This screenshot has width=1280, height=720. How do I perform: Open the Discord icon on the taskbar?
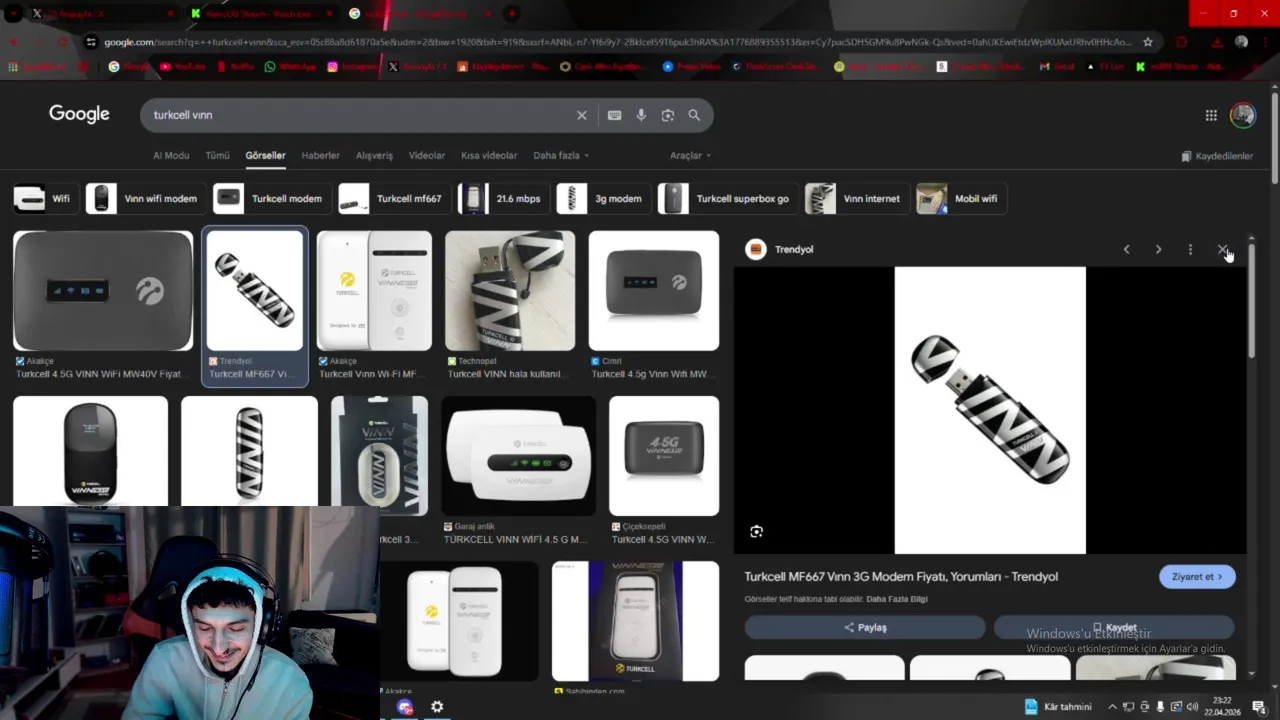click(405, 707)
